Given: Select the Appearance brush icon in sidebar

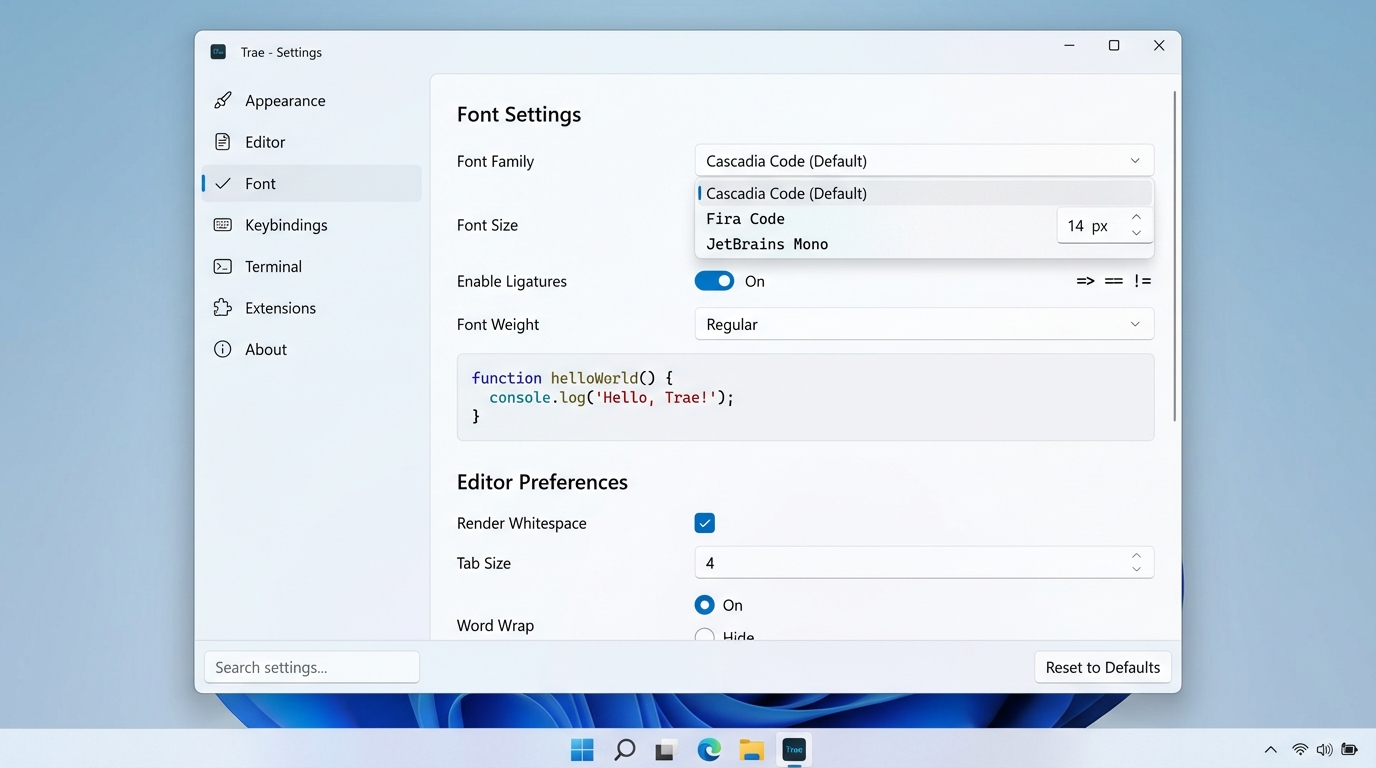Looking at the screenshot, I should [x=224, y=100].
